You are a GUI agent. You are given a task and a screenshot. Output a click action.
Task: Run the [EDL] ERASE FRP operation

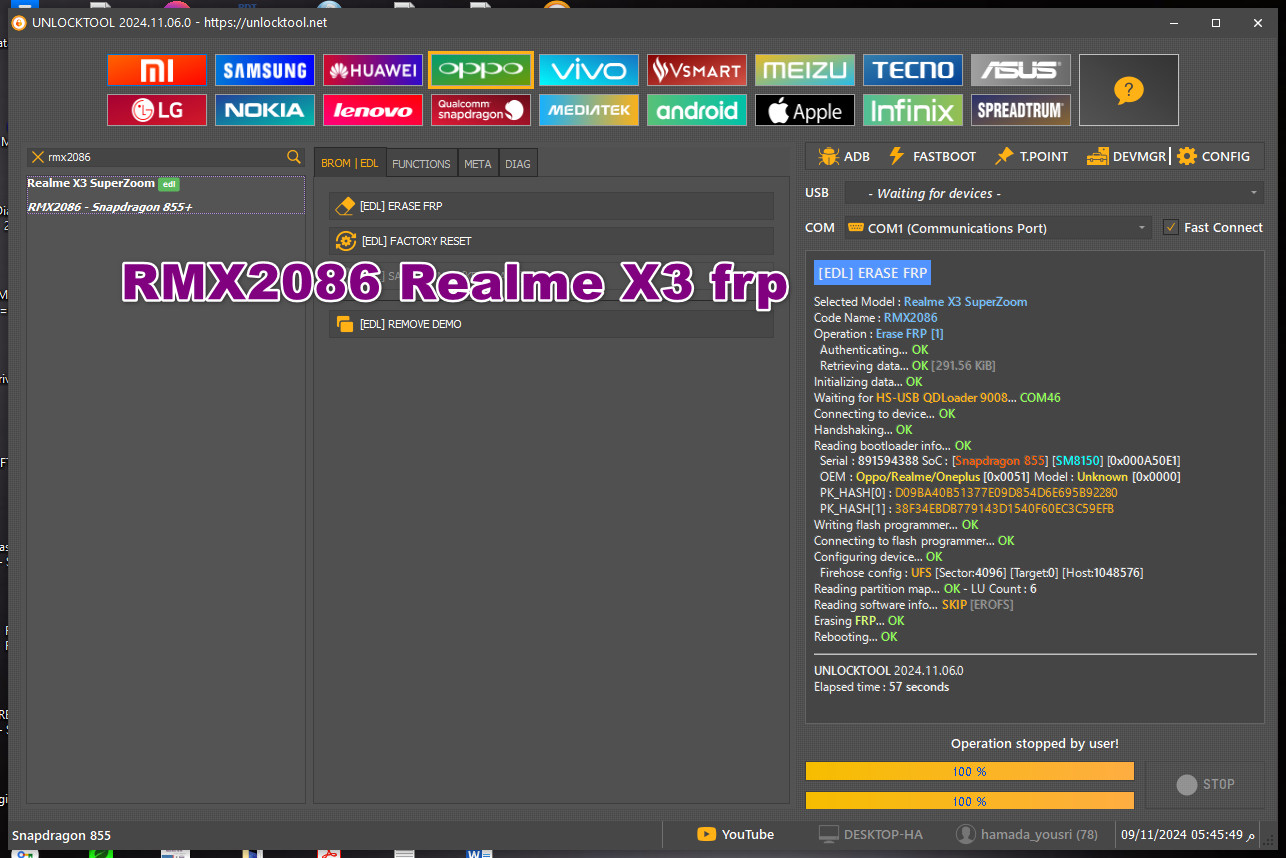[551, 206]
